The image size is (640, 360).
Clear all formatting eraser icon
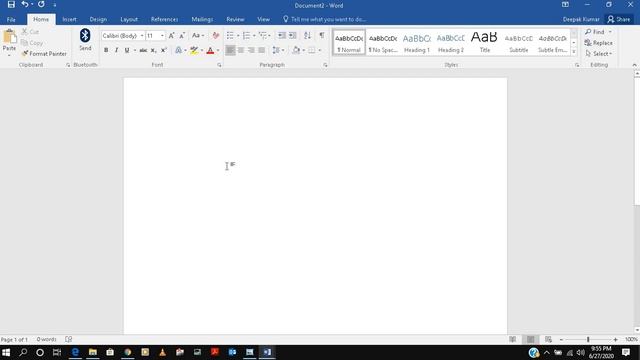(x=216, y=36)
